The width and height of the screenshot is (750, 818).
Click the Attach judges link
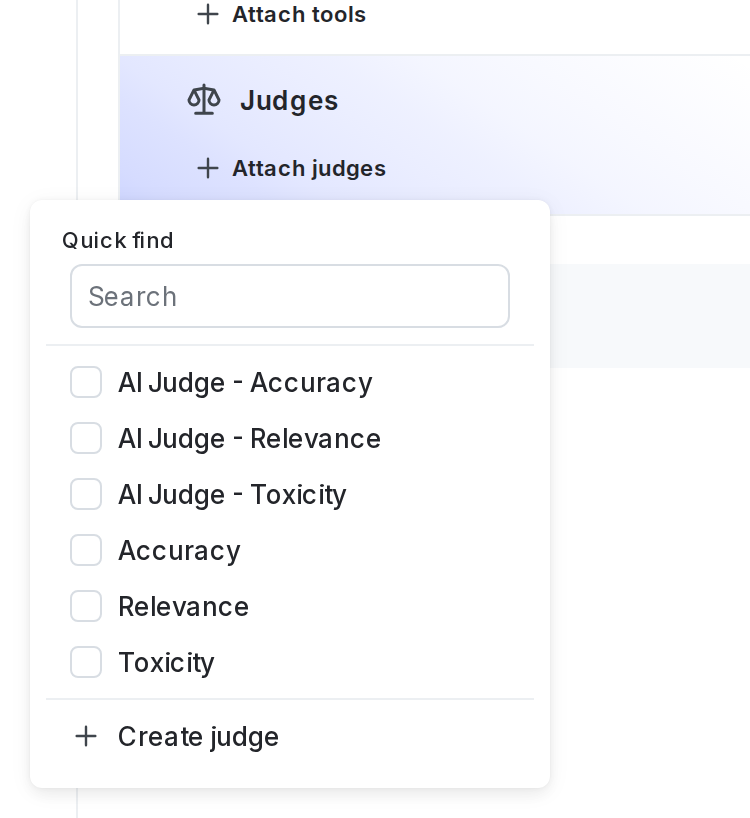pyautogui.click(x=309, y=169)
